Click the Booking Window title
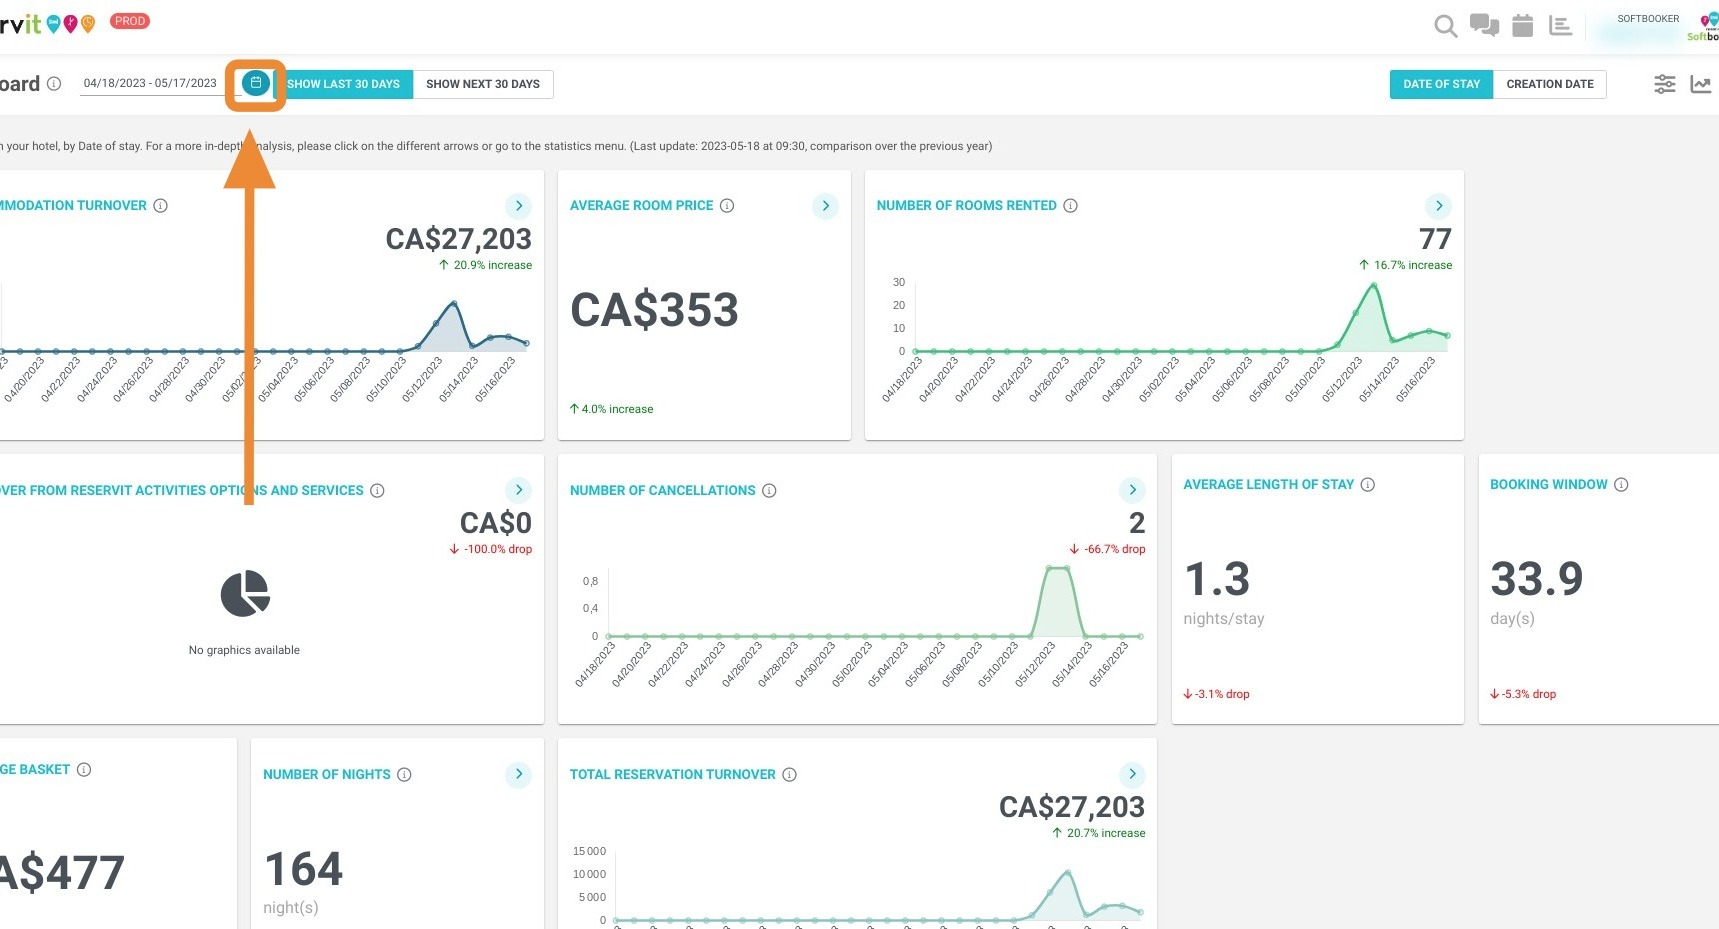1719x929 pixels. pos(1549,484)
